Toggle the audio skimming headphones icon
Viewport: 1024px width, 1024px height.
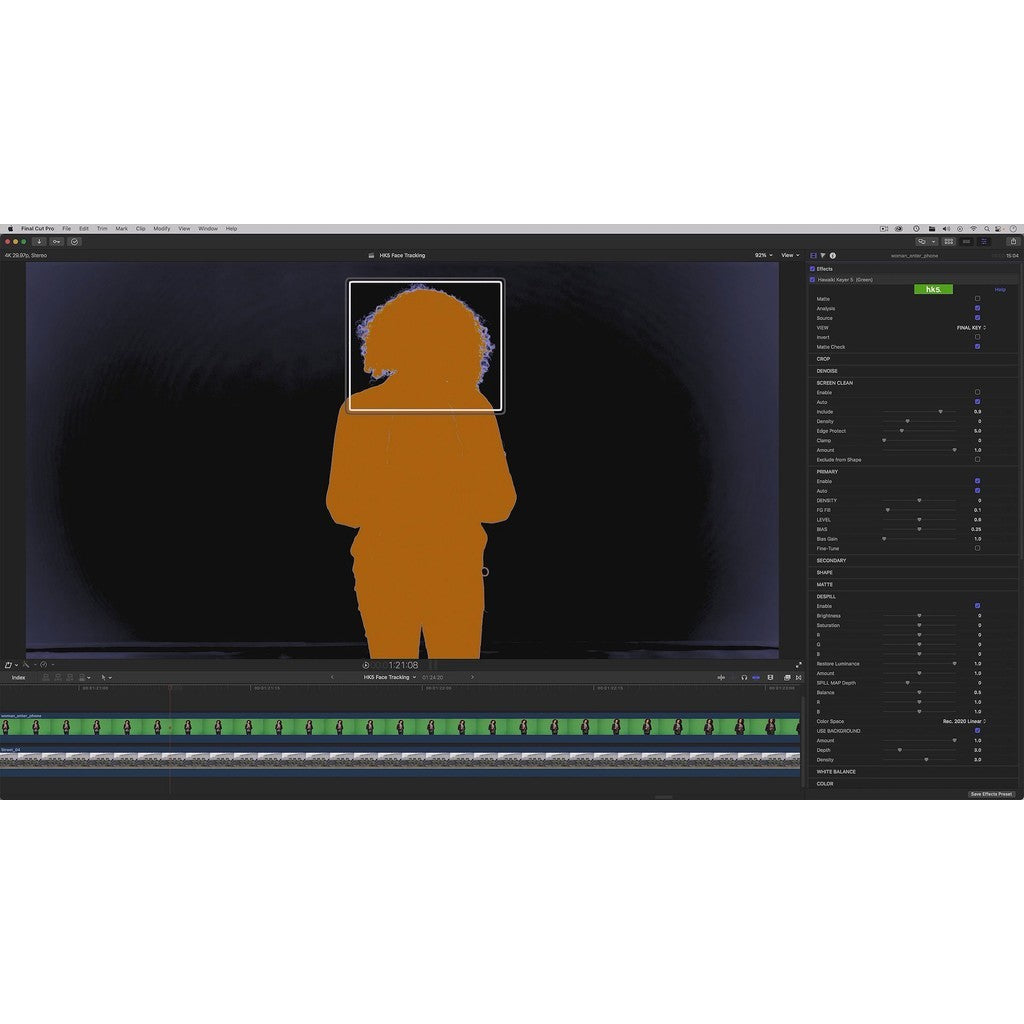pos(744,678)
